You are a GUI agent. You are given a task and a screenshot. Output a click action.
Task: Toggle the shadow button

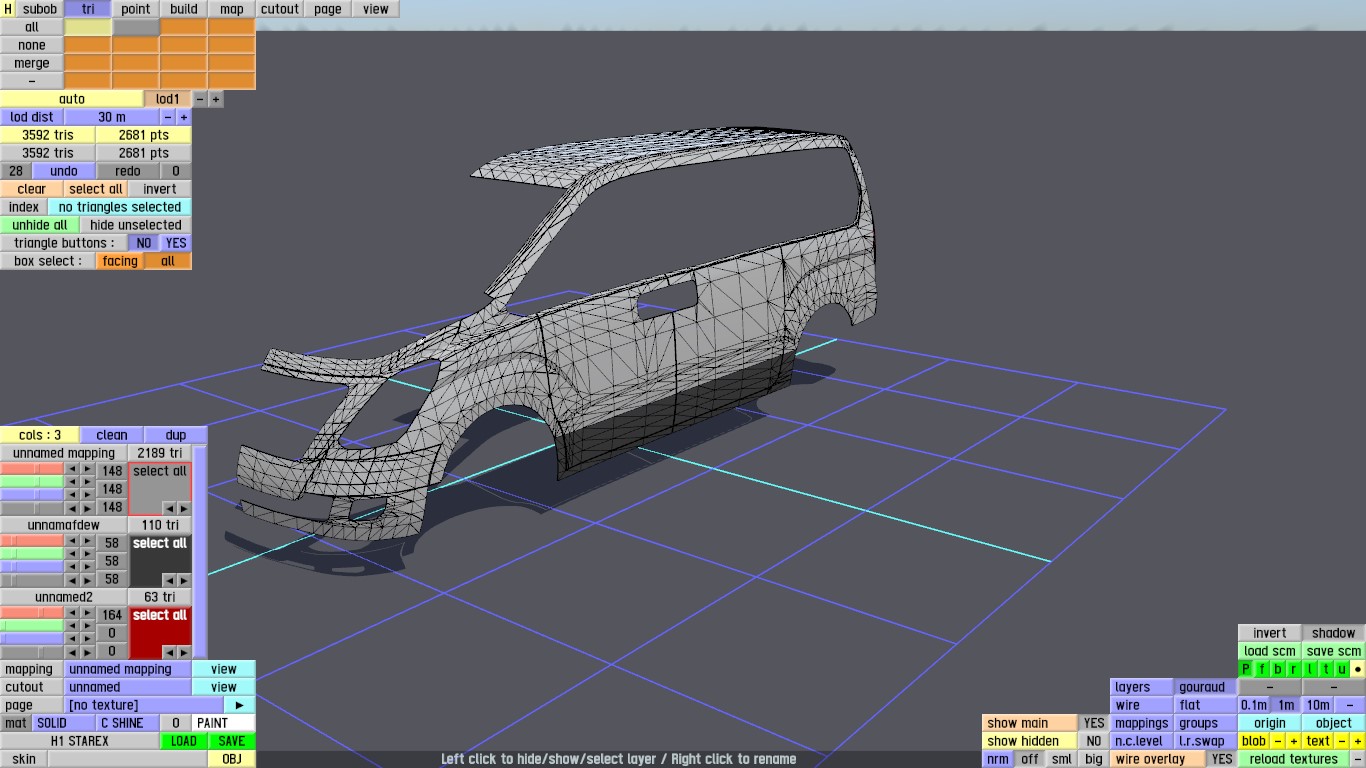(x=1334, y=633)
